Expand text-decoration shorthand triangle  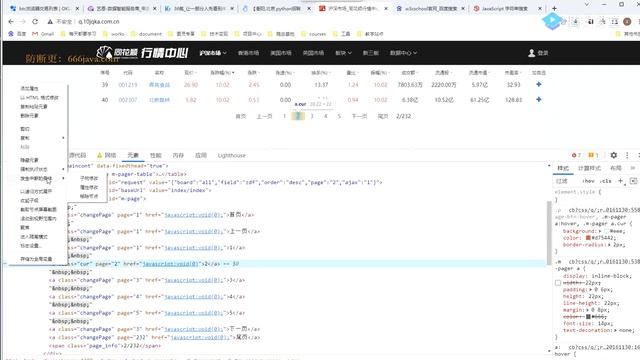[x=617, y=330]
